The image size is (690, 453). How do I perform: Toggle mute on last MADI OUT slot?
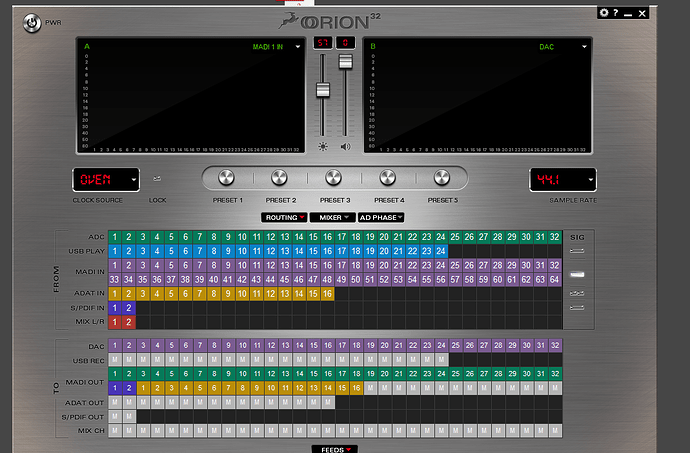click(555, 388)
